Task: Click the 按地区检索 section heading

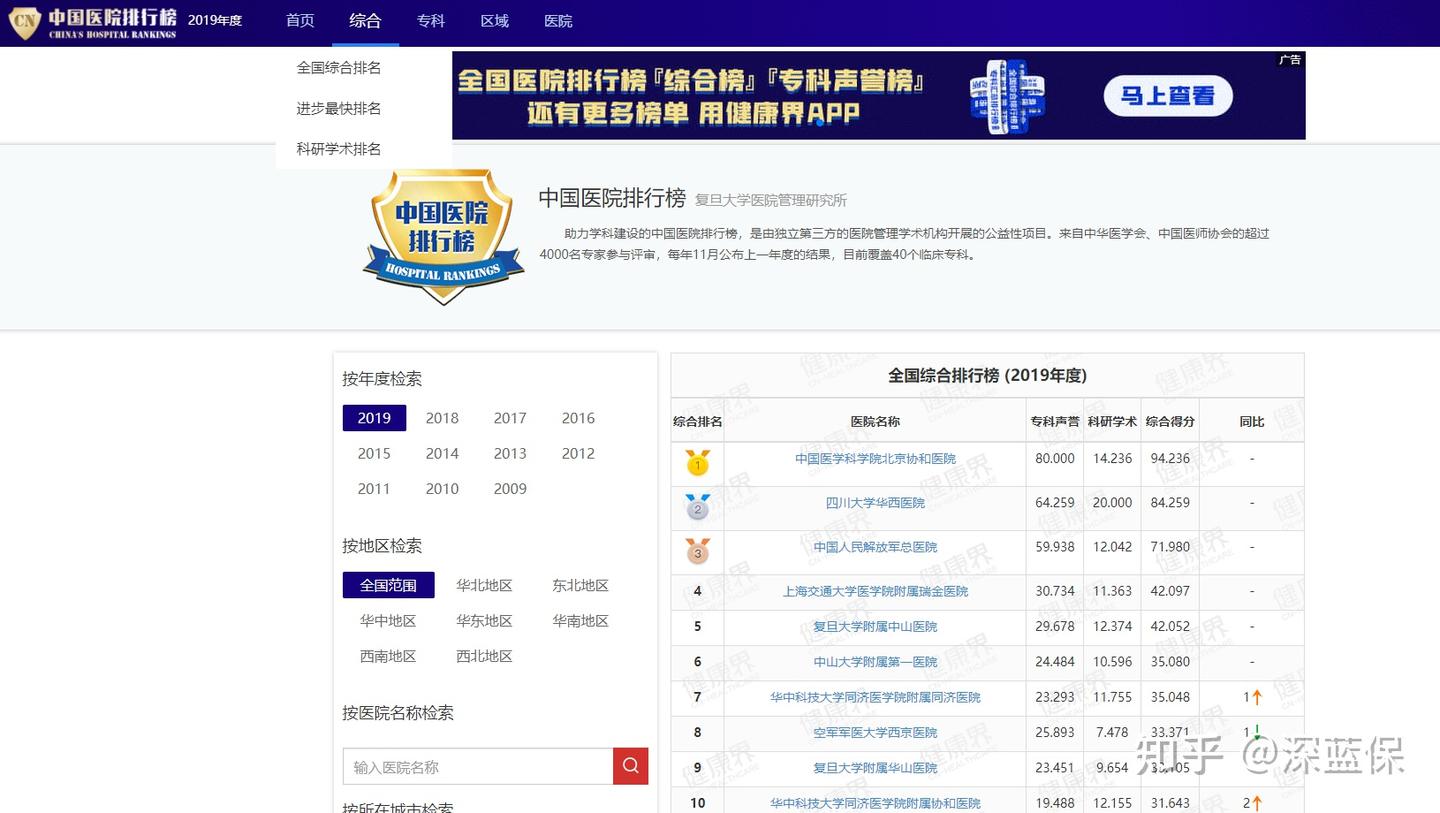Action: coord(382,546)
